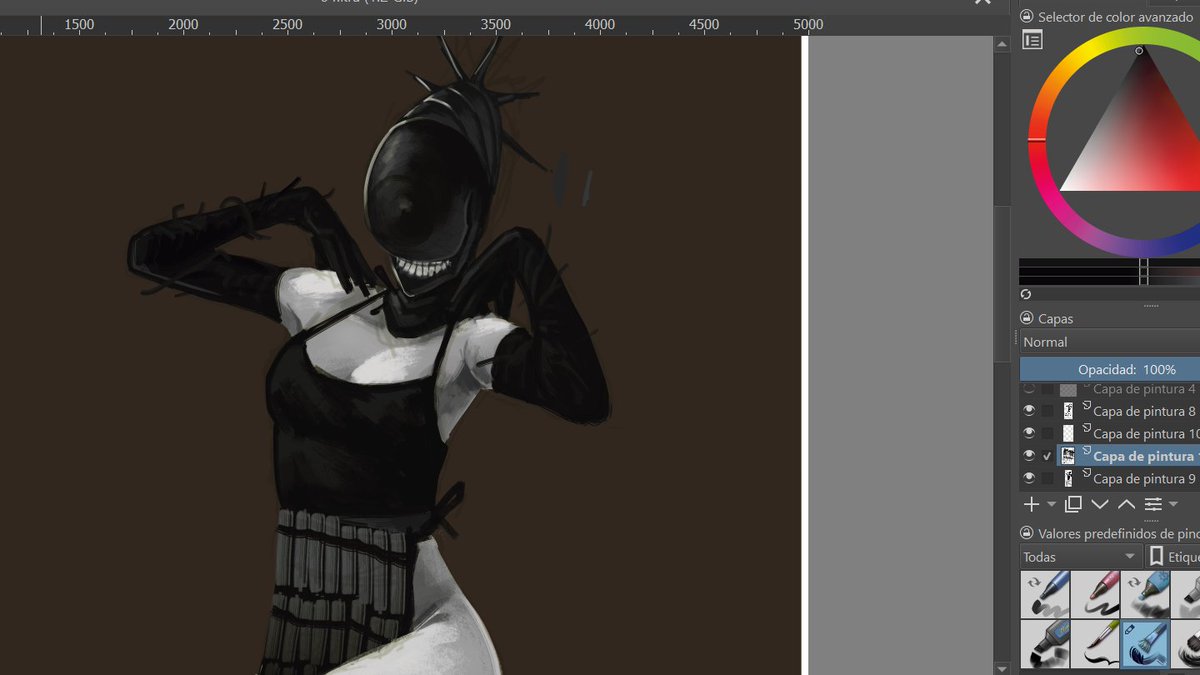
Task: Click the Etiquetas bookmark tag icon
Action: point(1157,555)
